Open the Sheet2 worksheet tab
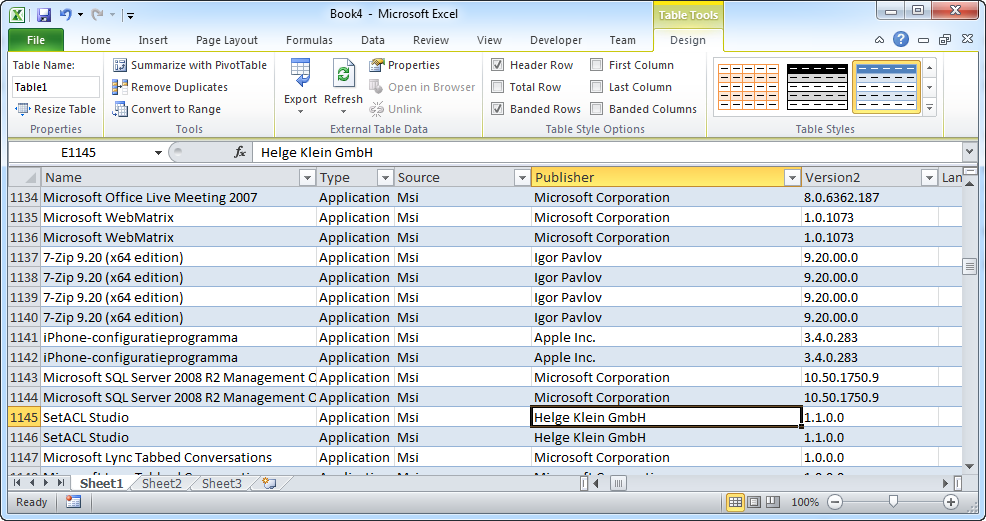This screenshot has height=521, width=986. [x=162, y=483]
